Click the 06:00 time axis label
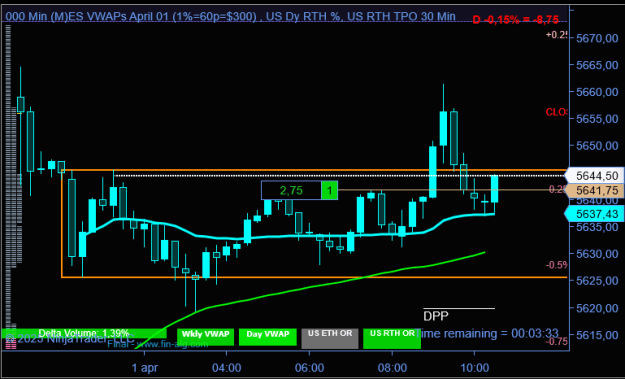This screenshot has width=625, height=379. (x=309, y=367)
